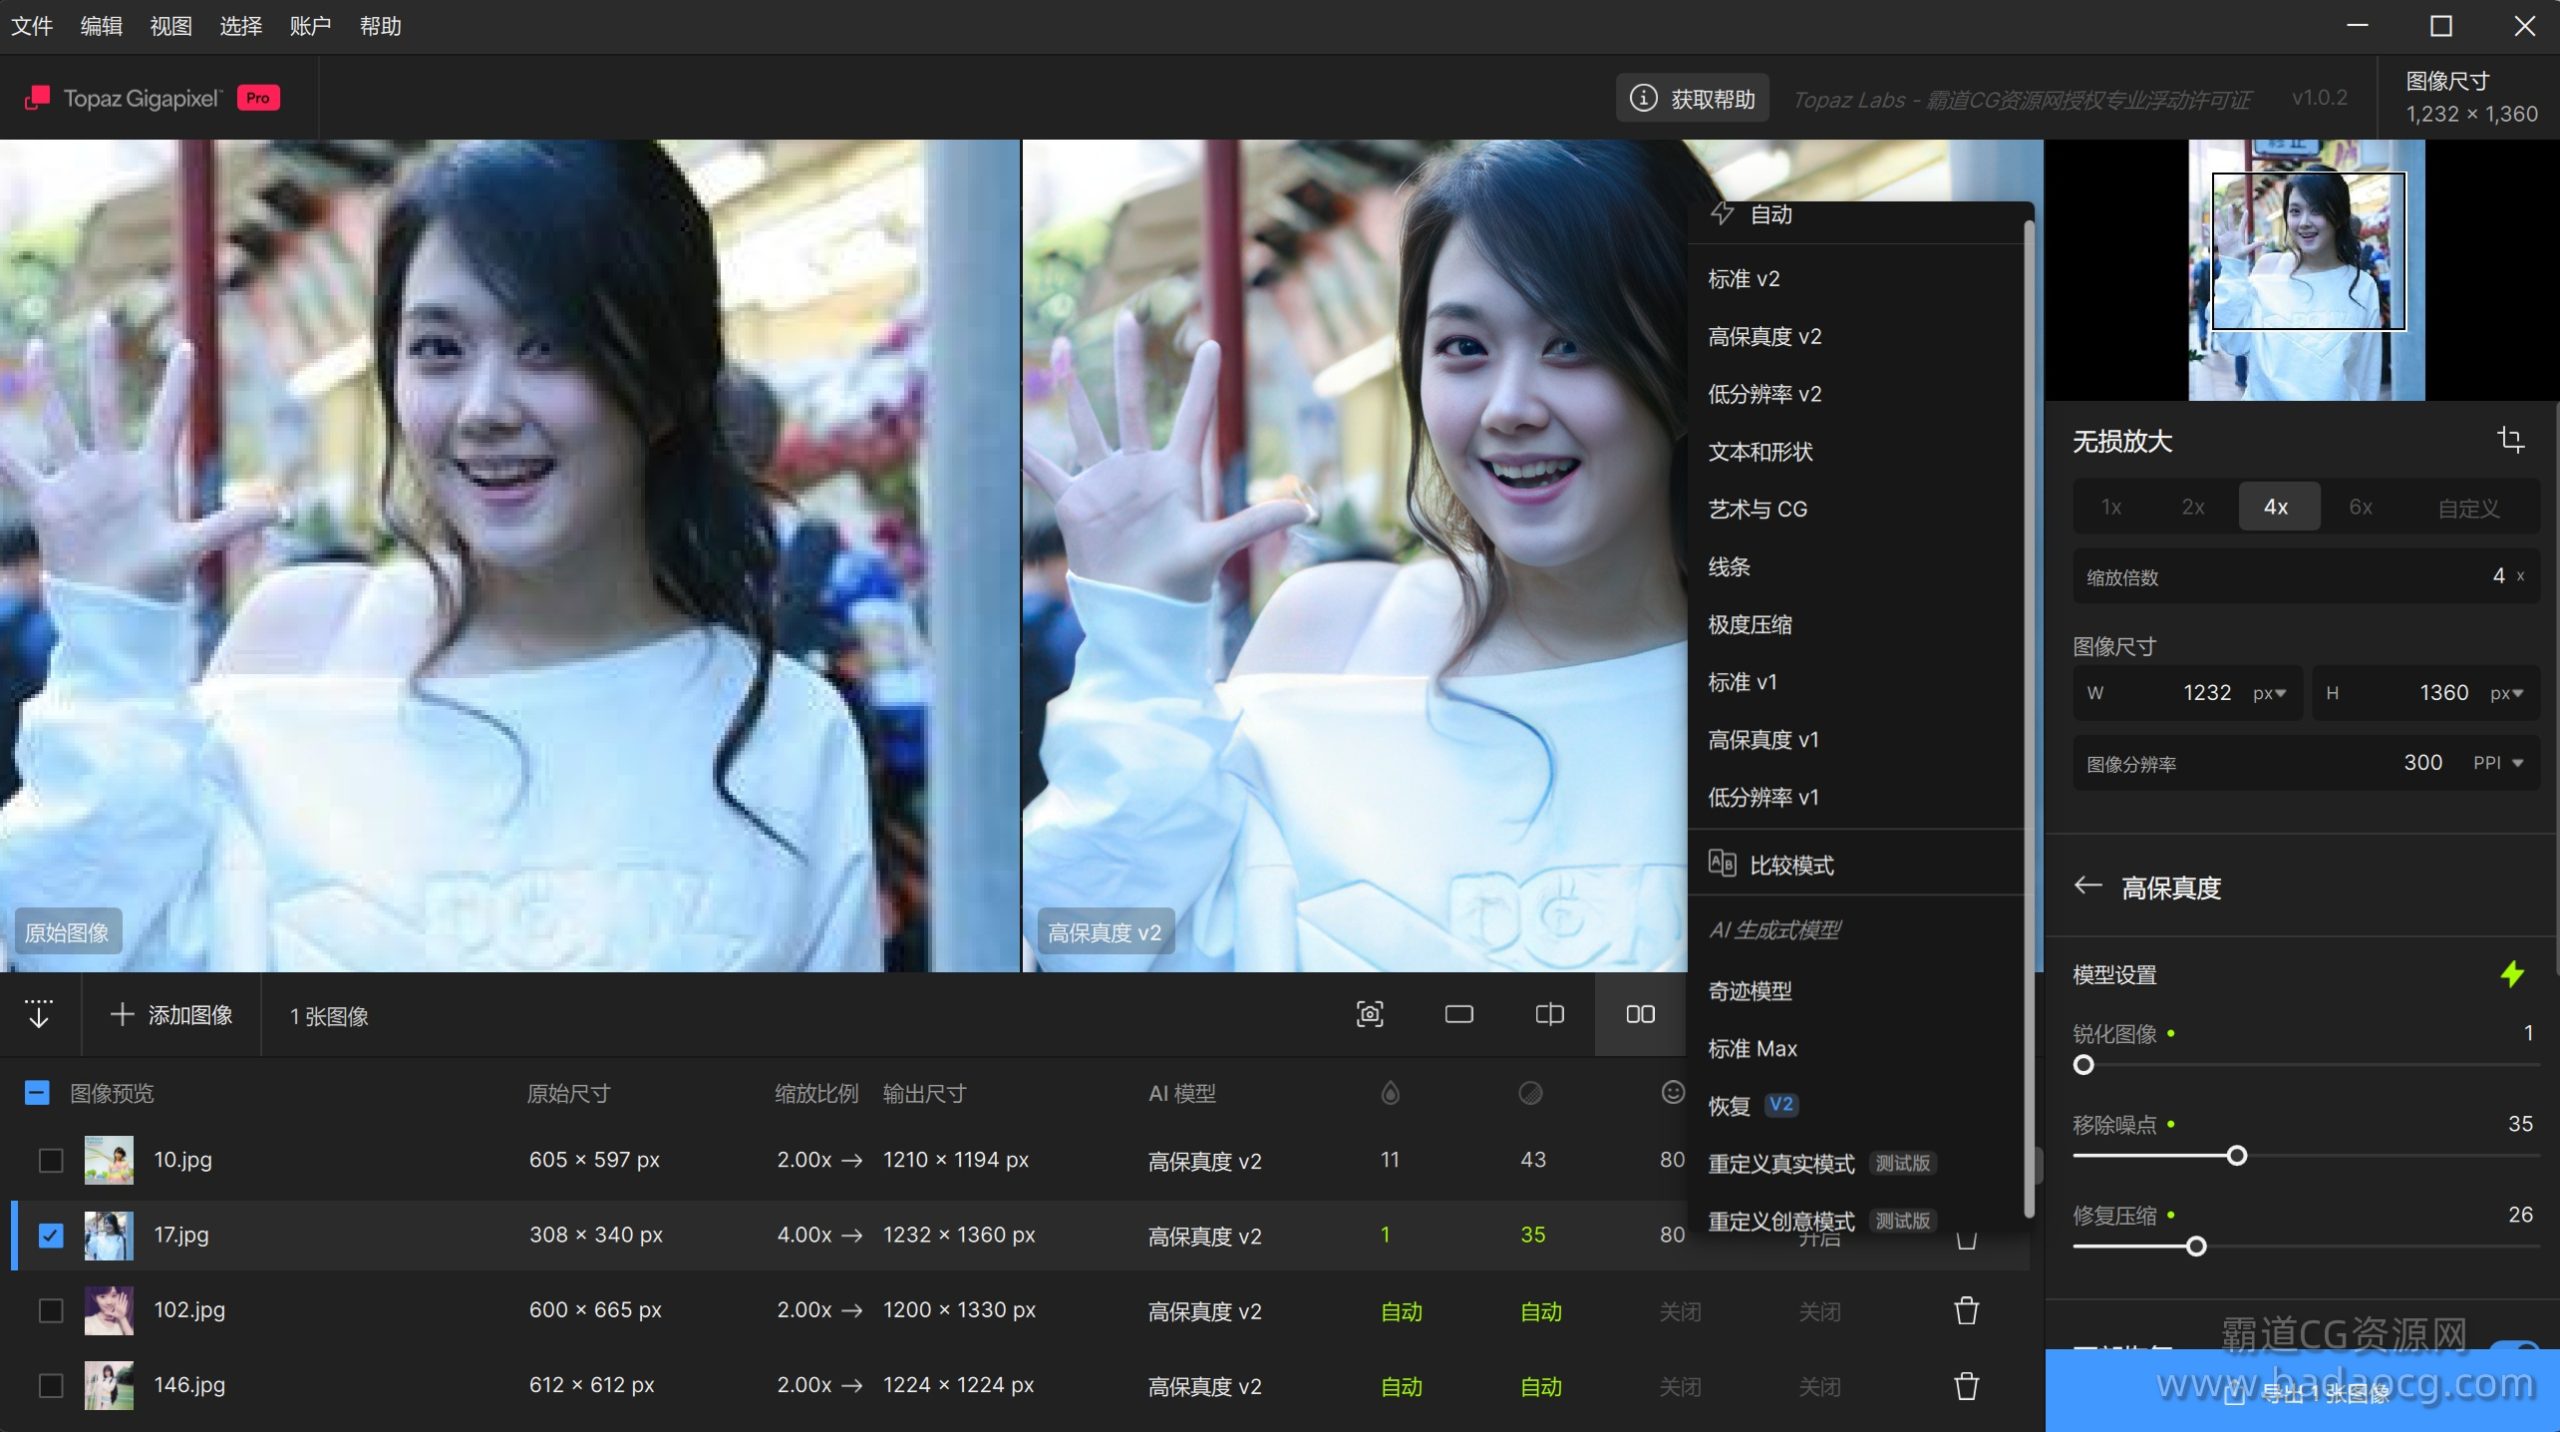Check the box for 10.jpg

pos(51,1160)
